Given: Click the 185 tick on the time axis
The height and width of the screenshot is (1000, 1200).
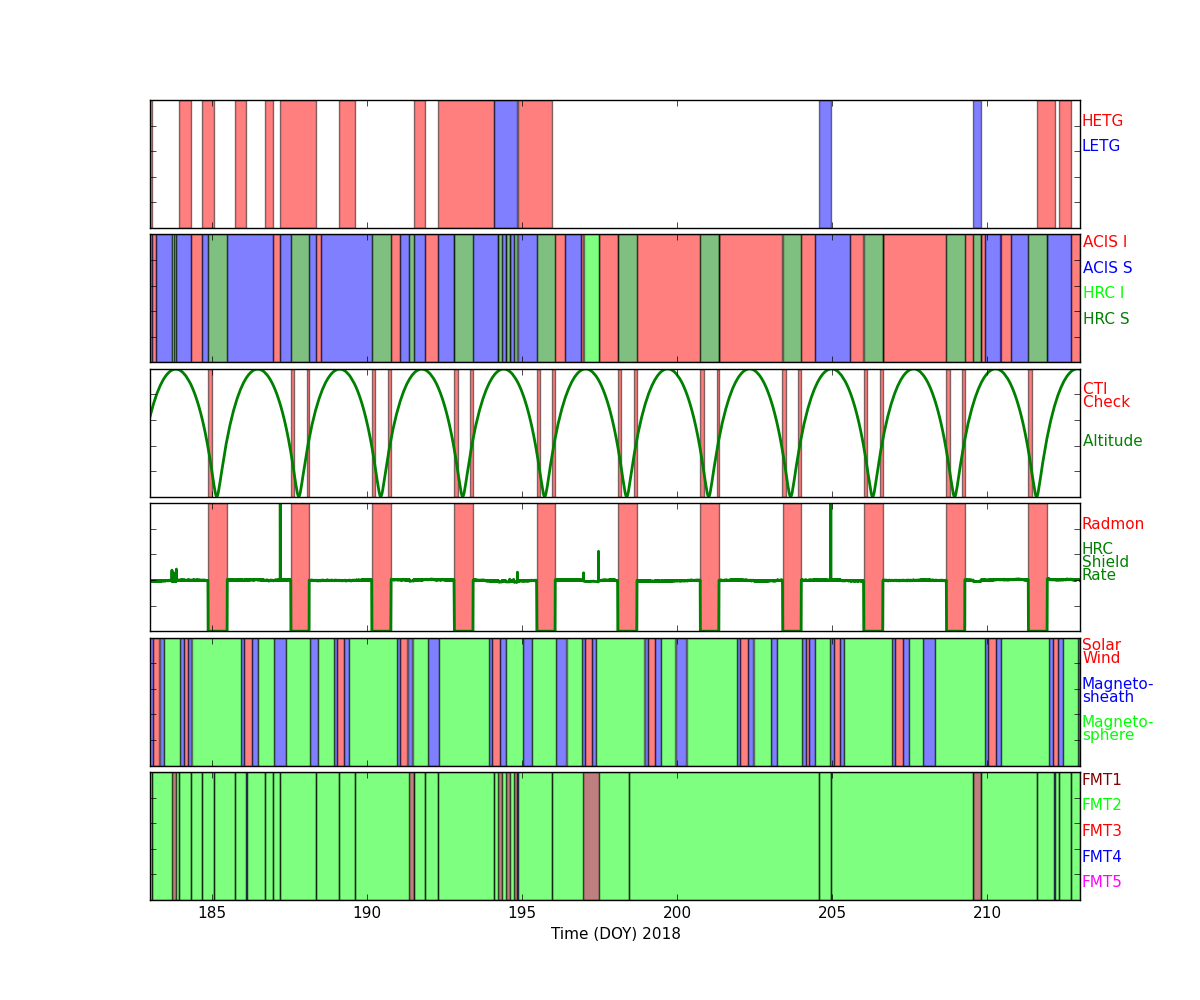Looking at the screenshot, I should coord(212,913).
